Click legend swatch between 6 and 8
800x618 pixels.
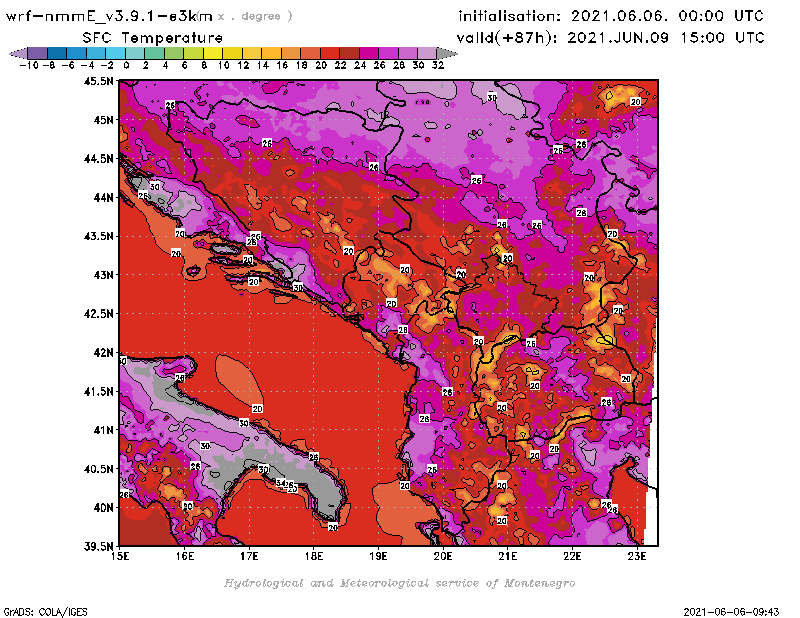point(193,53)
